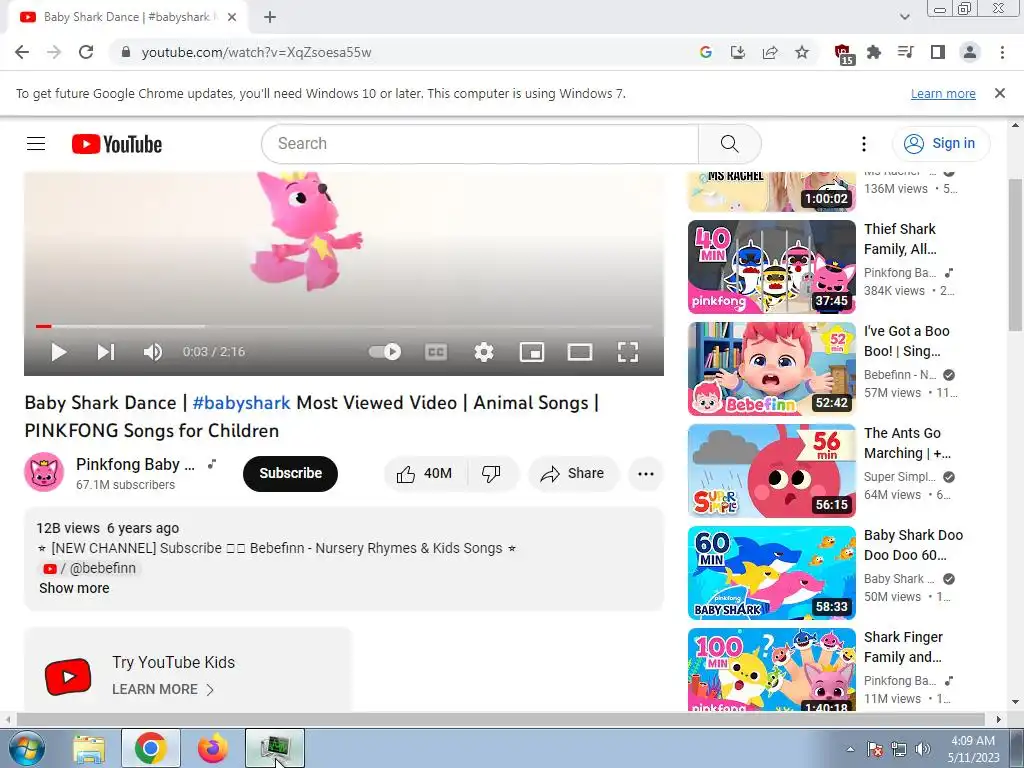Seek on the video progress bar

tap(344, 326)
